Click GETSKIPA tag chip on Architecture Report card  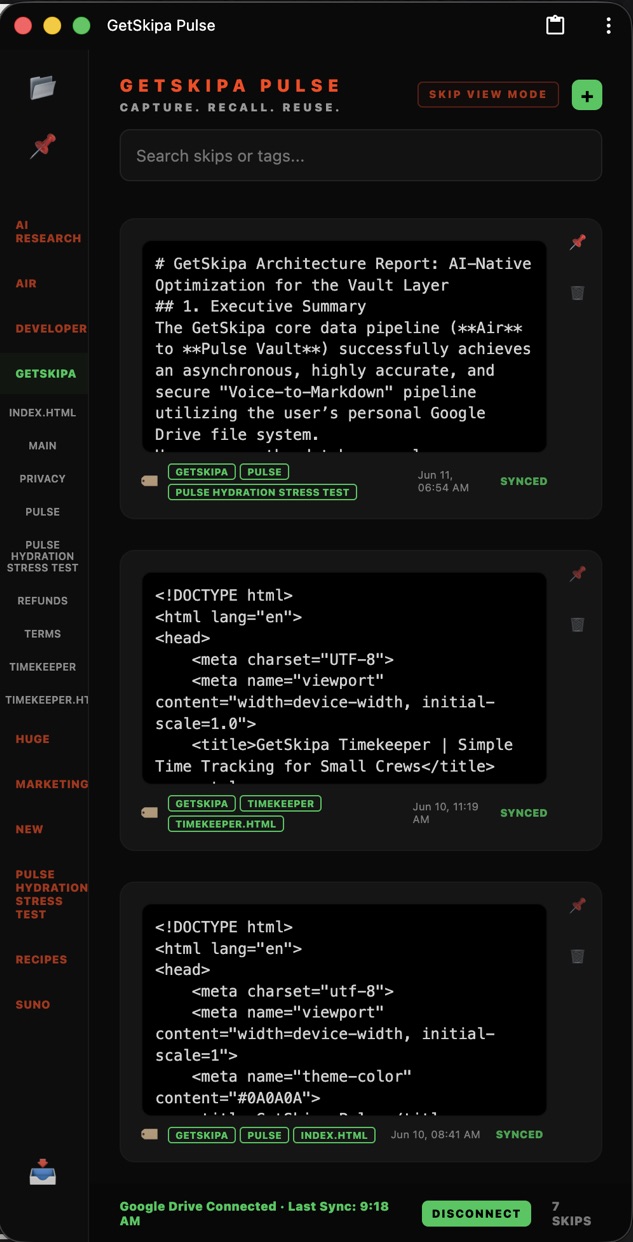coord(202,471)
